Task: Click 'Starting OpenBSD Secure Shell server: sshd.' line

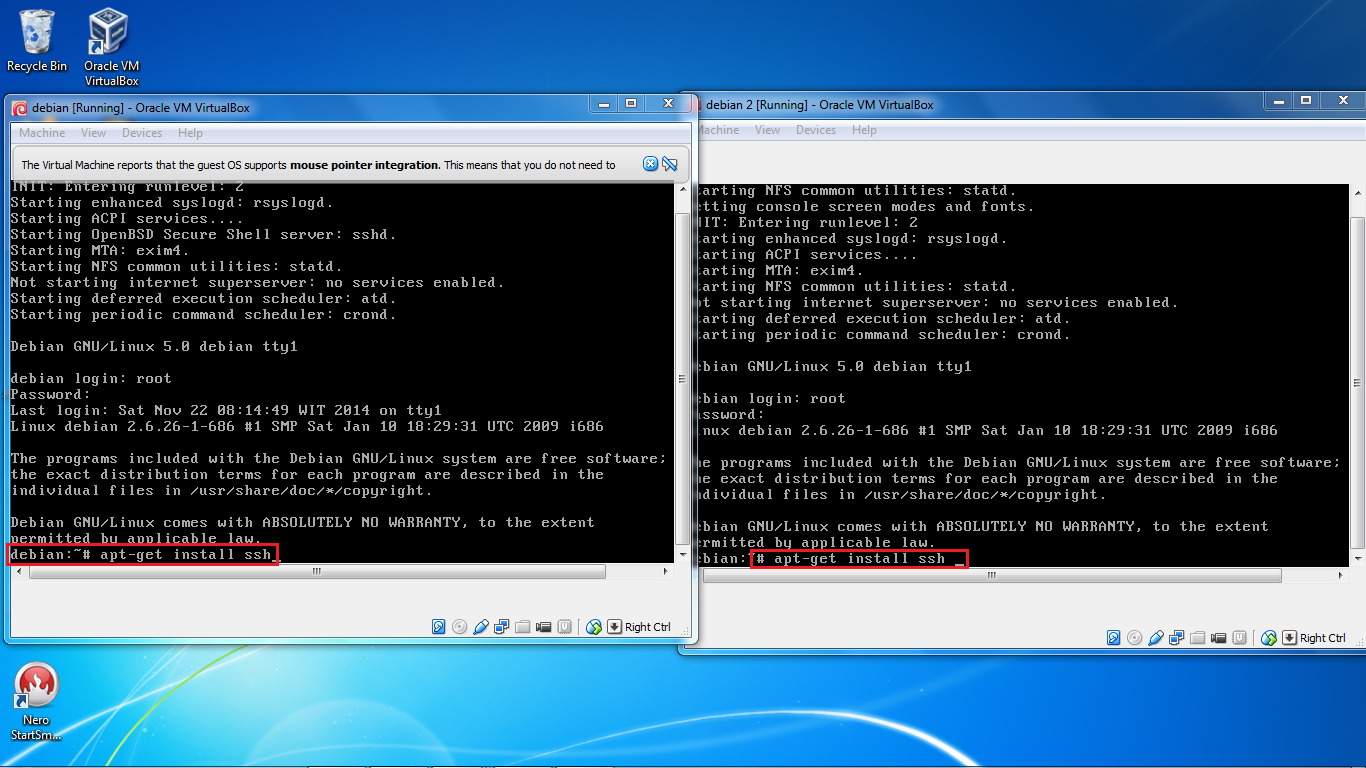Action: [x=204, y=235]
